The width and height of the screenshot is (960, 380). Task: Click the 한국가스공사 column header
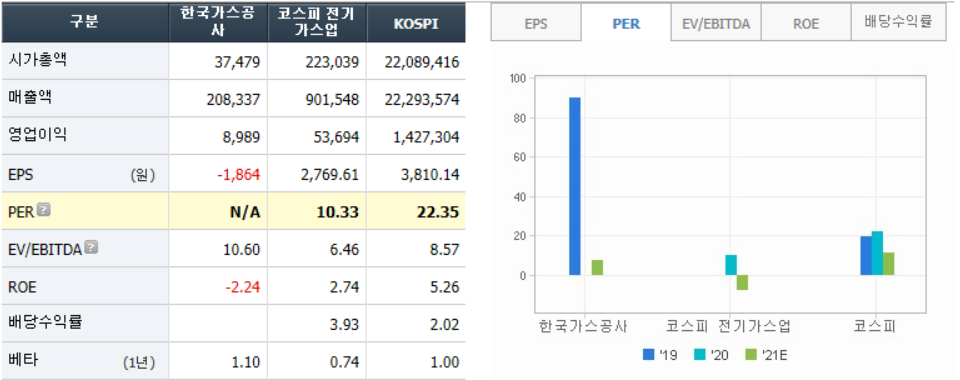(218, 21)
